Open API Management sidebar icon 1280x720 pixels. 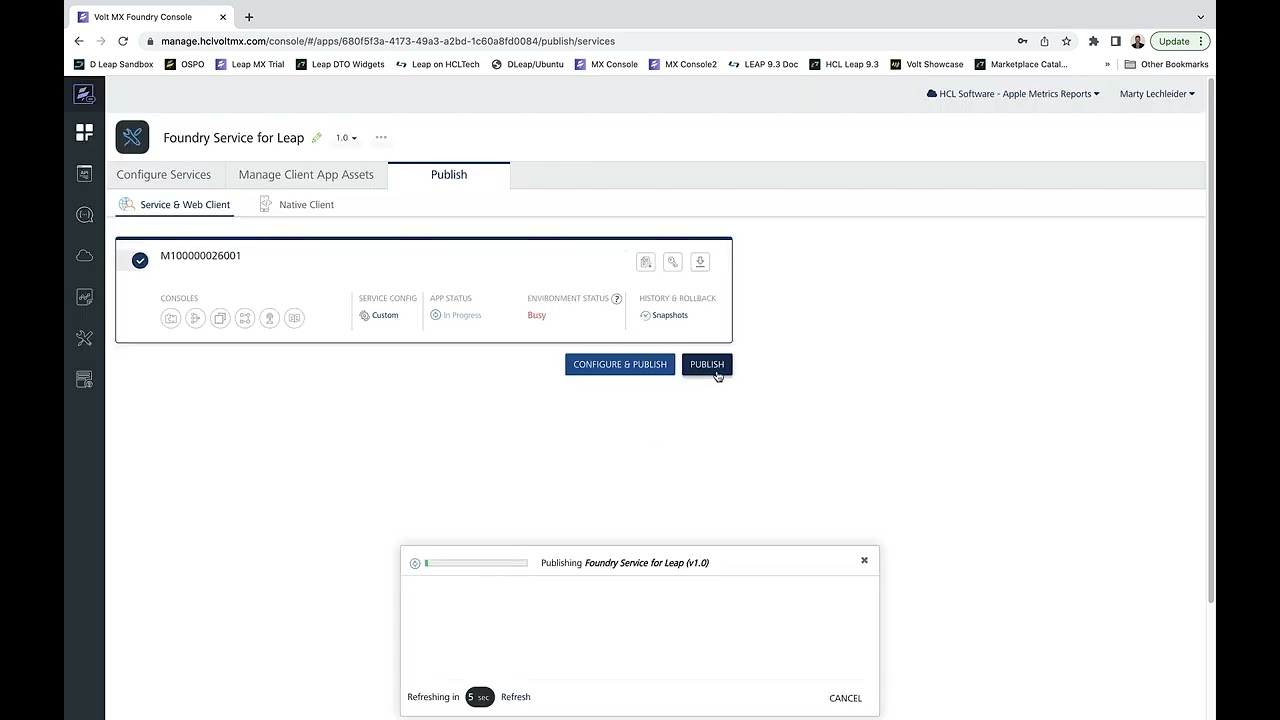click(x=84, y=174)
